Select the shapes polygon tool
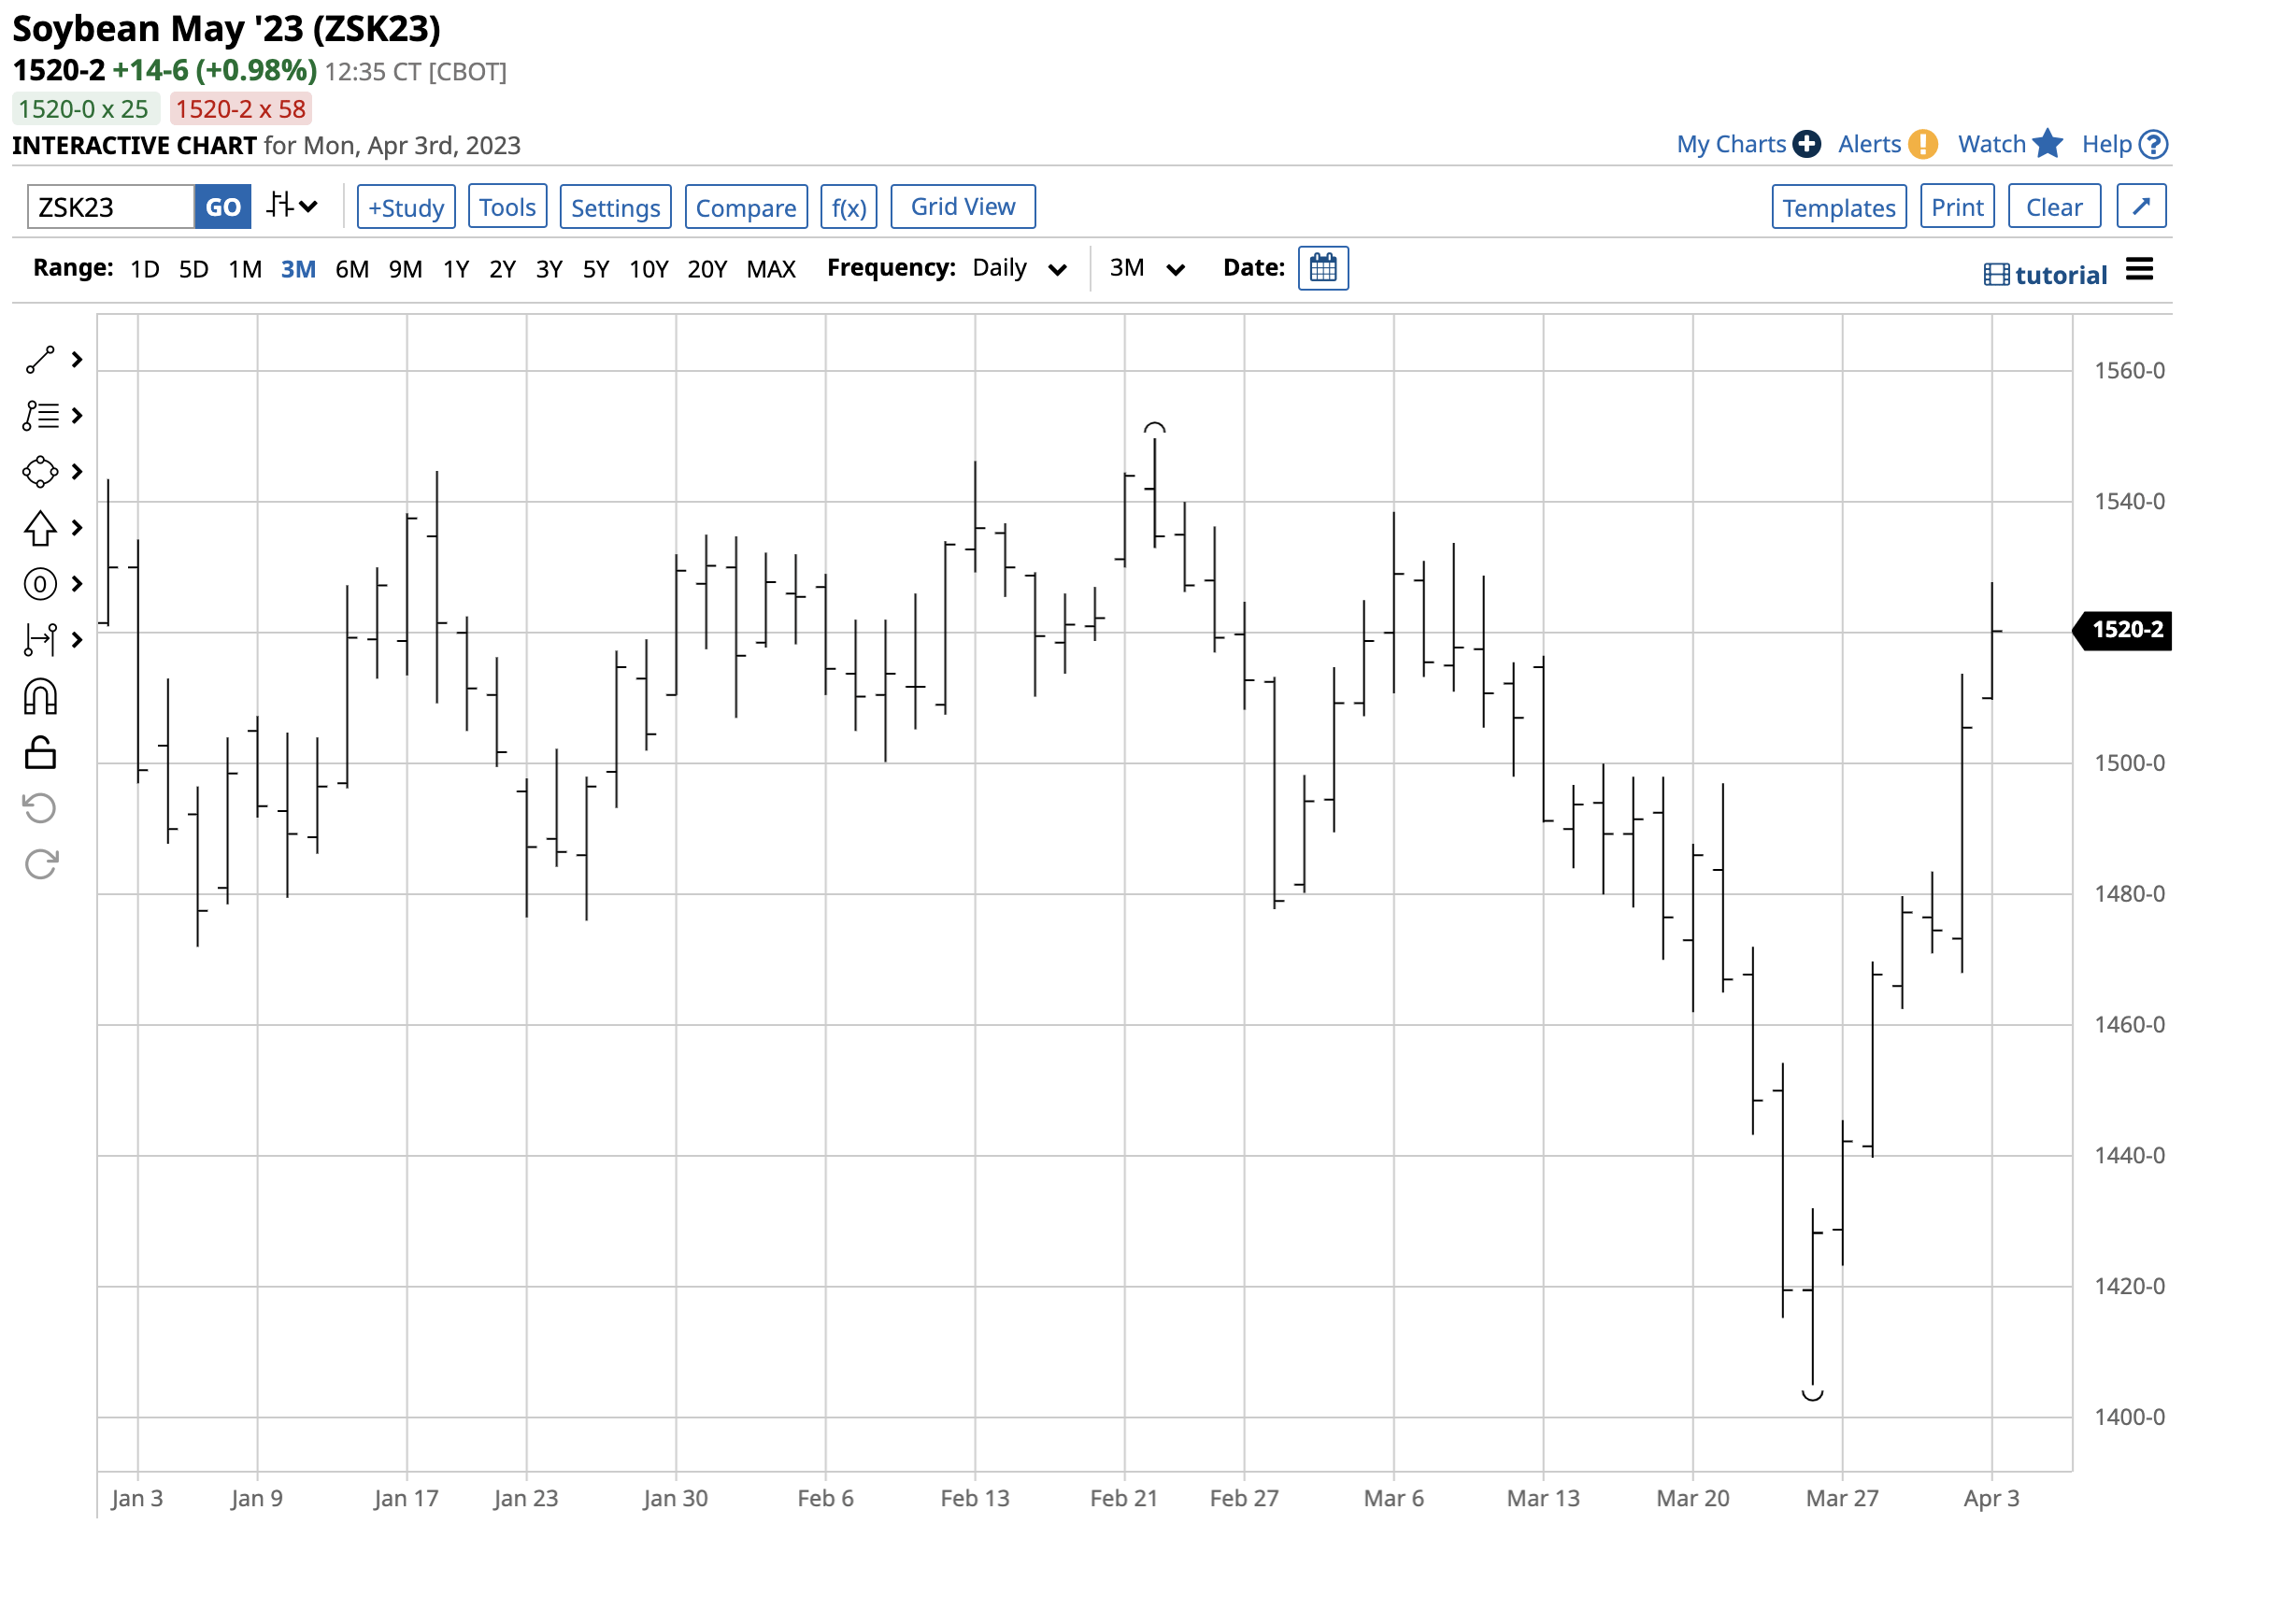The image size is (2269, 1624). [40, 472]
